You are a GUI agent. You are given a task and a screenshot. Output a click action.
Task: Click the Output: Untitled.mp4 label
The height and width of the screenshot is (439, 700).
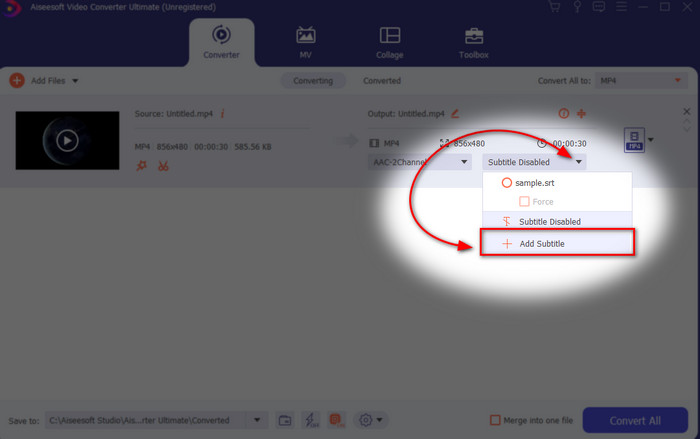click(406, 114)
